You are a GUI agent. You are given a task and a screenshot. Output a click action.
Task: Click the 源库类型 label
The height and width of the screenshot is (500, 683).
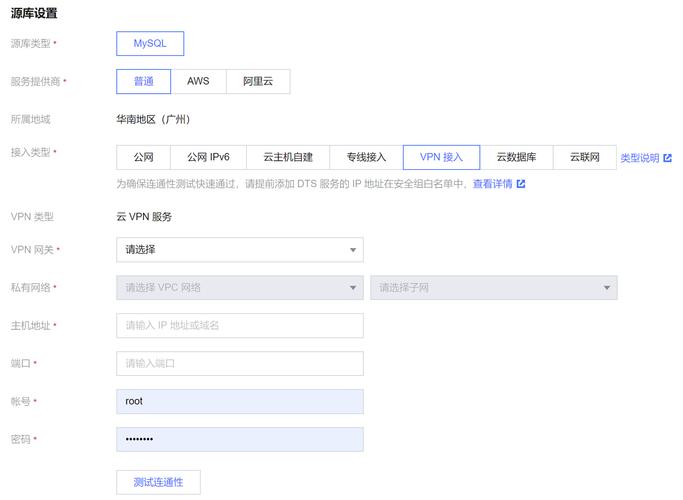pyautogui.click(x=30, y=44)
